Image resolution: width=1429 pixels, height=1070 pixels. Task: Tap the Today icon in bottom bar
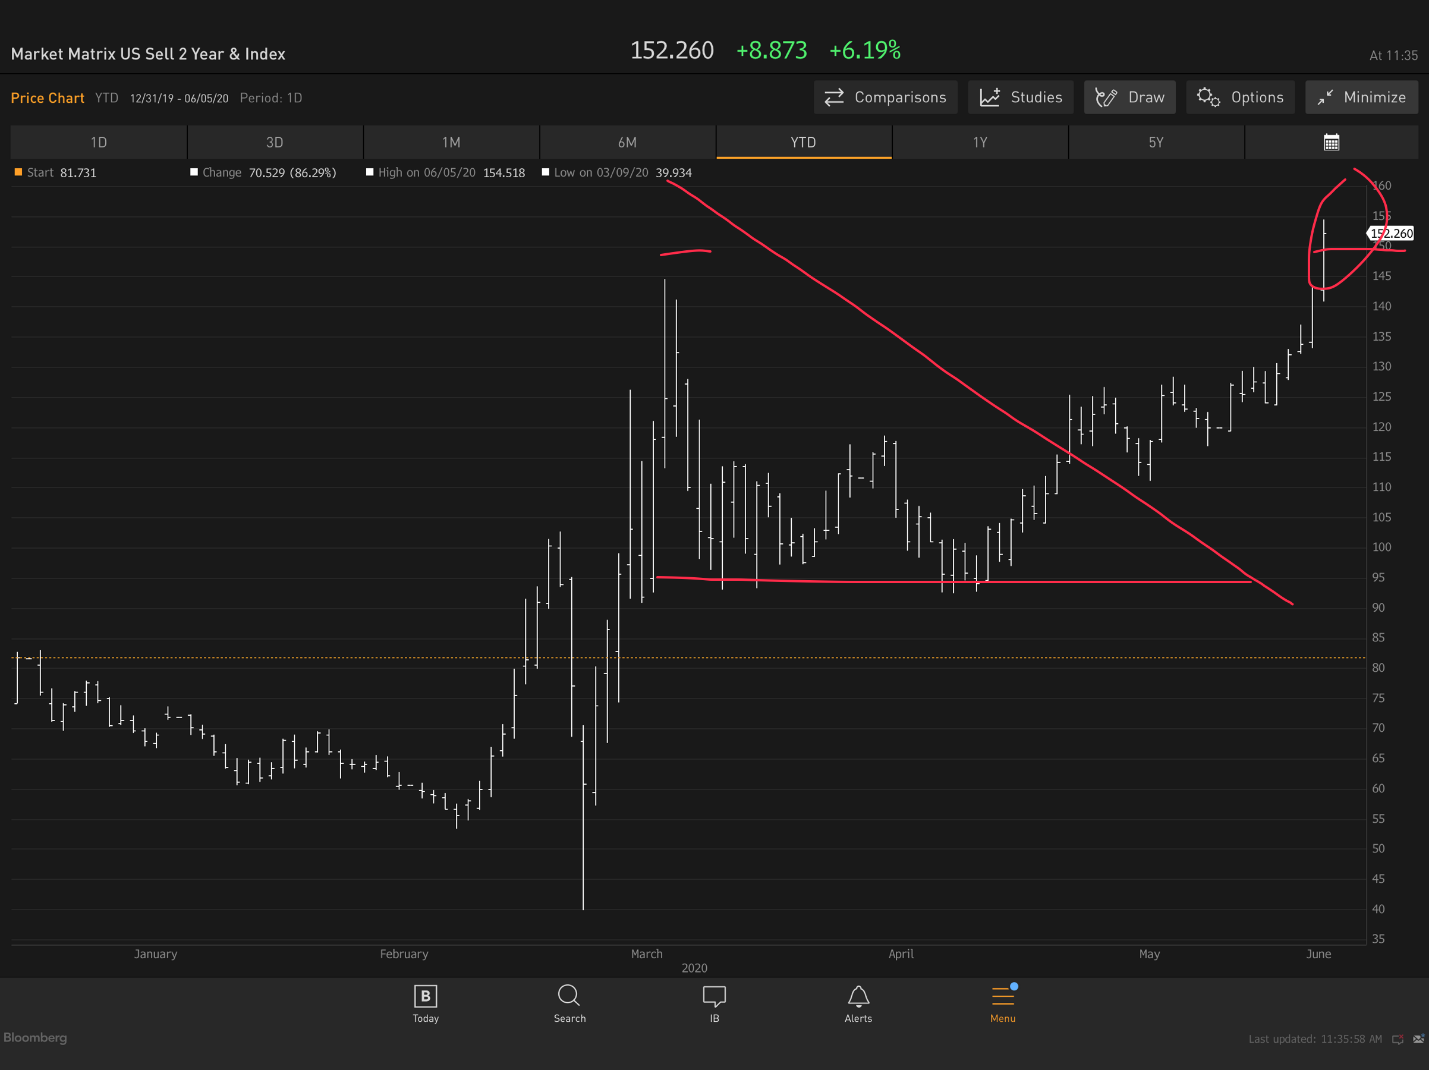[425, 1003]
